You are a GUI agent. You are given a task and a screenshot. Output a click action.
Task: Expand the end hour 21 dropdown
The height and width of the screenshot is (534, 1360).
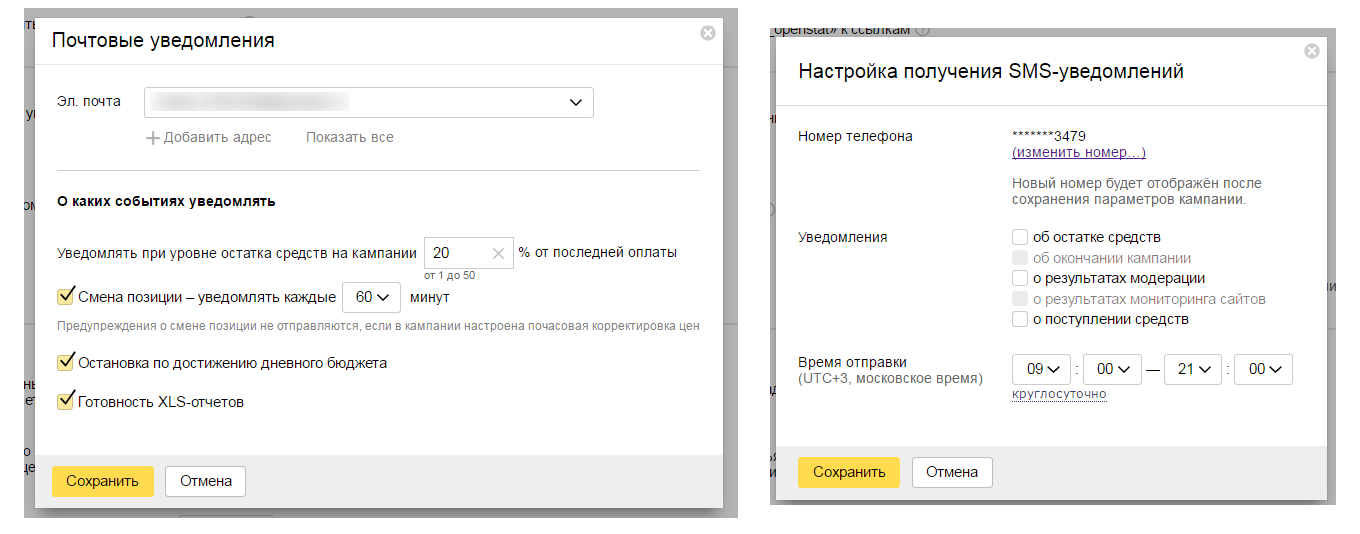[1193, 369]
